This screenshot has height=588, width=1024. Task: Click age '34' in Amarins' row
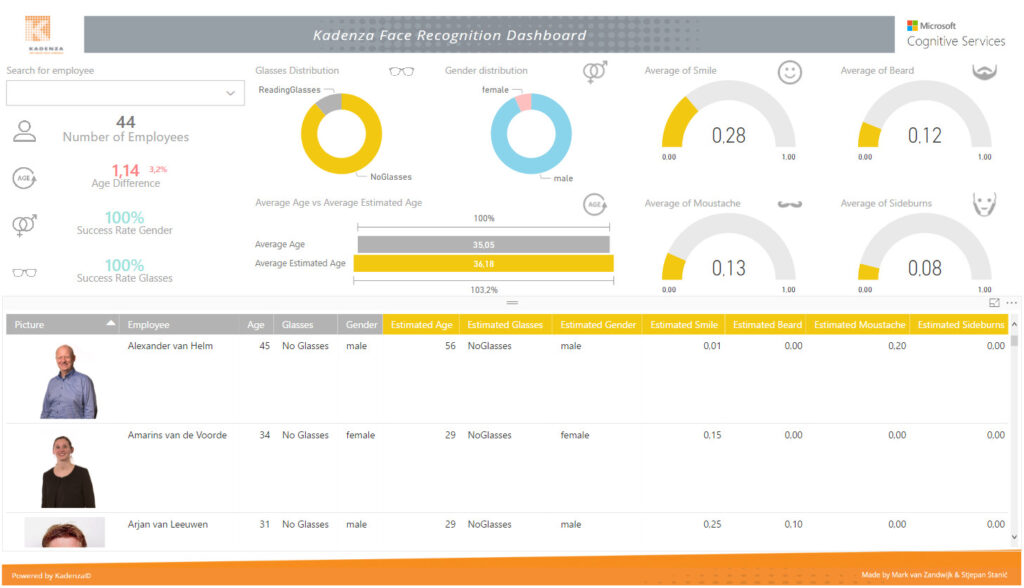[x=264, y=435]
